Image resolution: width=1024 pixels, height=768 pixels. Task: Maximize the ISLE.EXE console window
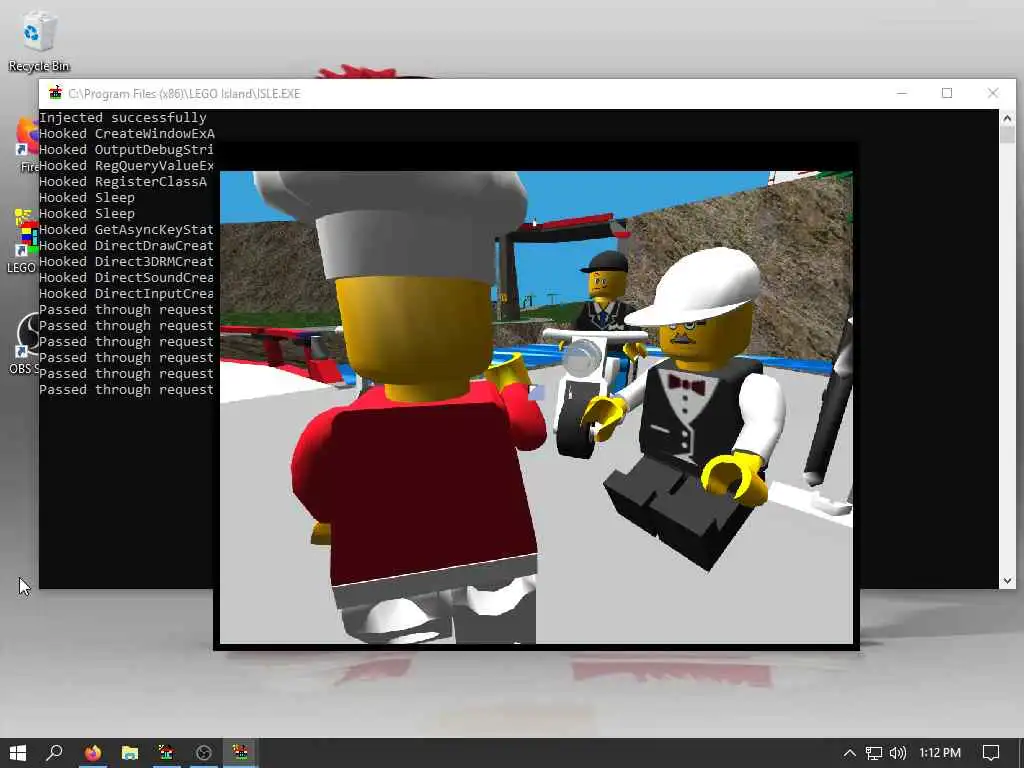947,93
